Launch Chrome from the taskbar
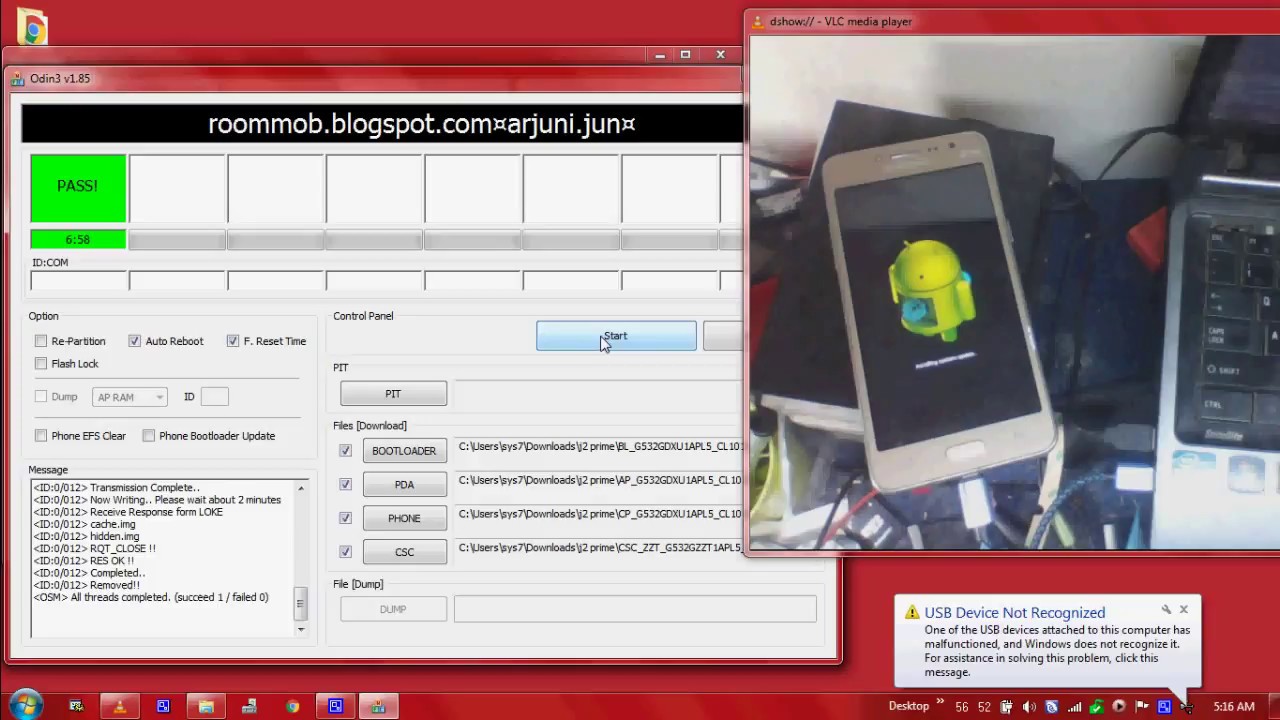 tap(292, 707)
